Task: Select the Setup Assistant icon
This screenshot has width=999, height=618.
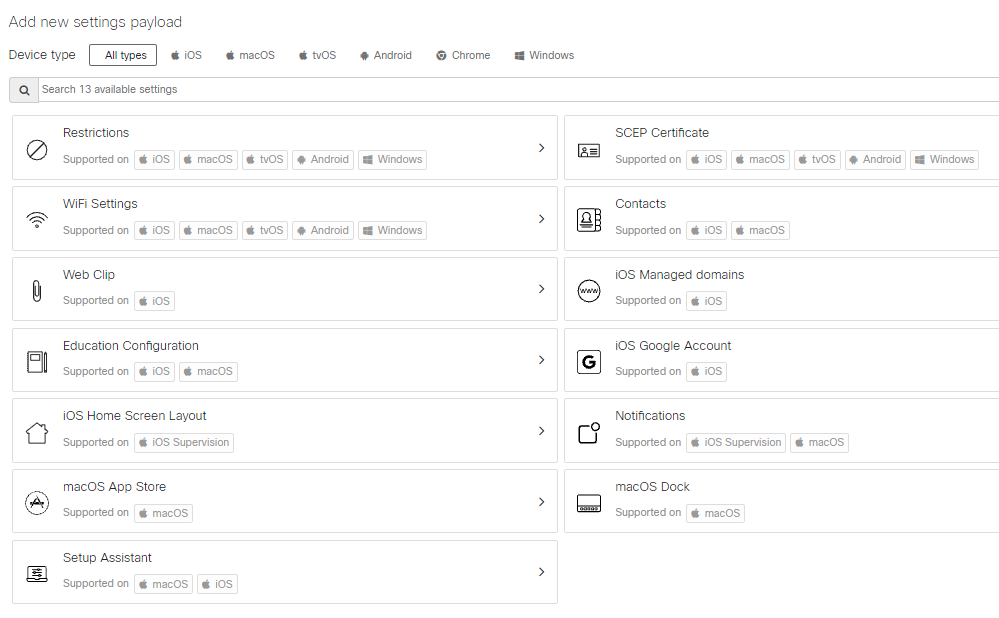Action: tap(36, 573)
